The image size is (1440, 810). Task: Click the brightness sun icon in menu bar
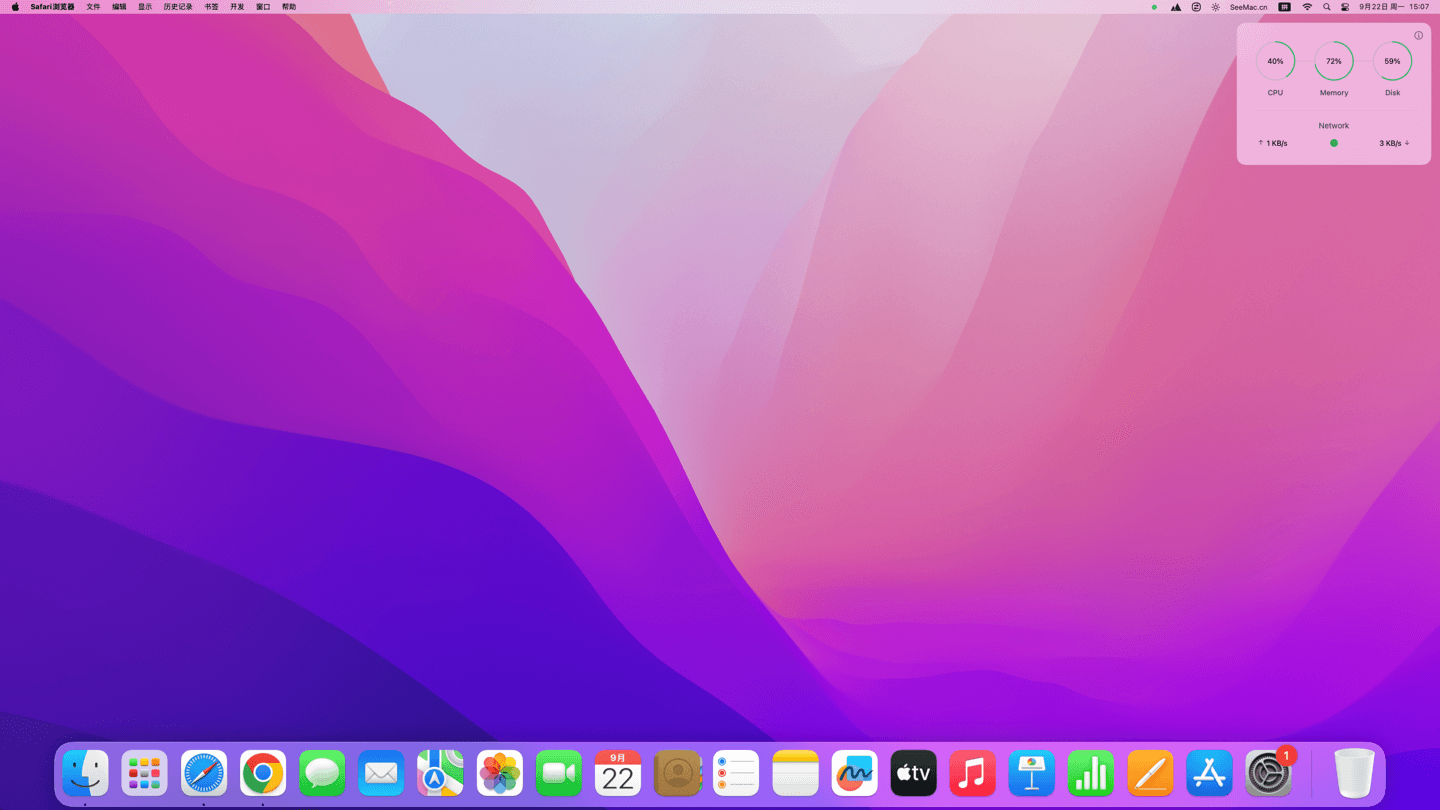click(1216, 7)
